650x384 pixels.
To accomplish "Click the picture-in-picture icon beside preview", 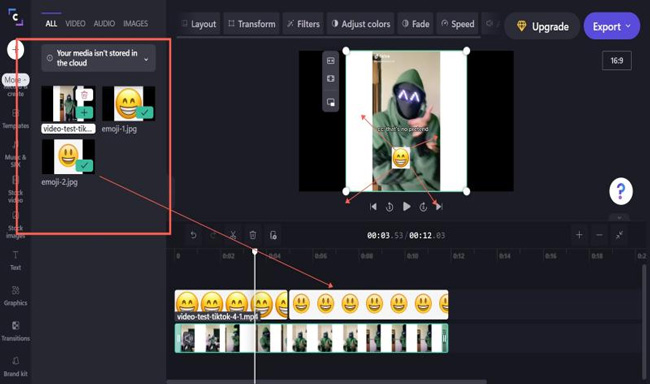I will point(330,102).
